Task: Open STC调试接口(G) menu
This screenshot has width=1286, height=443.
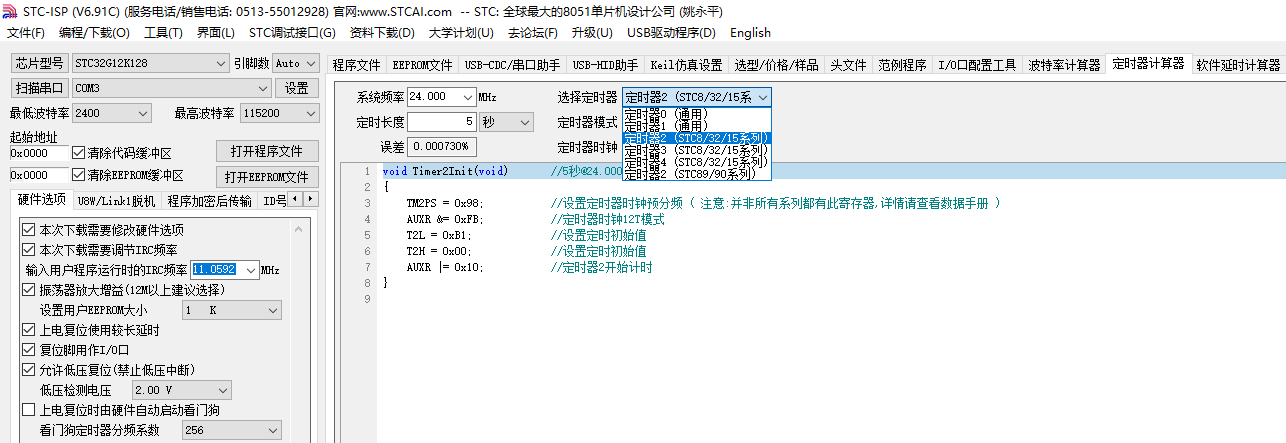Action: click(292, 33)
